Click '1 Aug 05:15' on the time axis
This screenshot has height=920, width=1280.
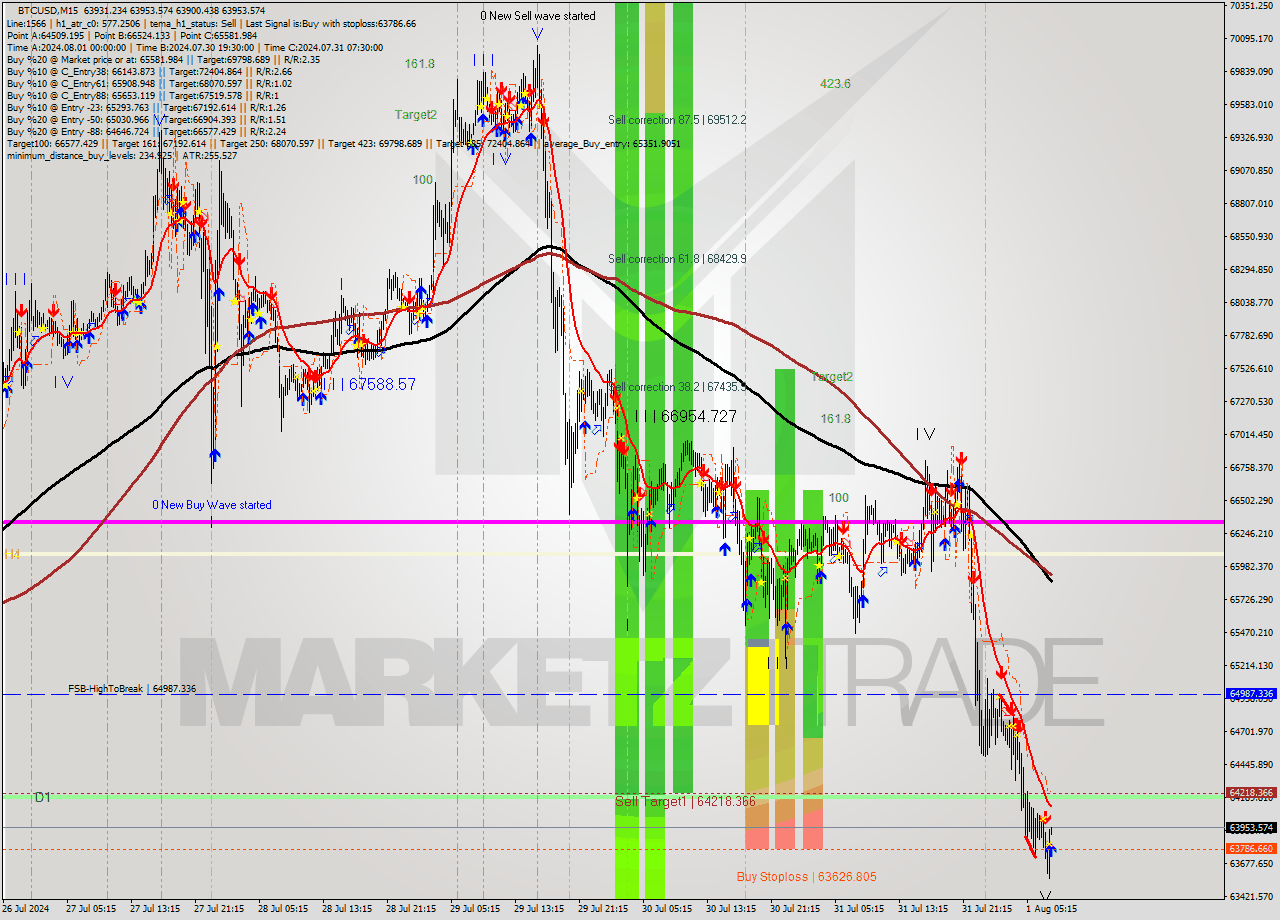[1052, 909]
